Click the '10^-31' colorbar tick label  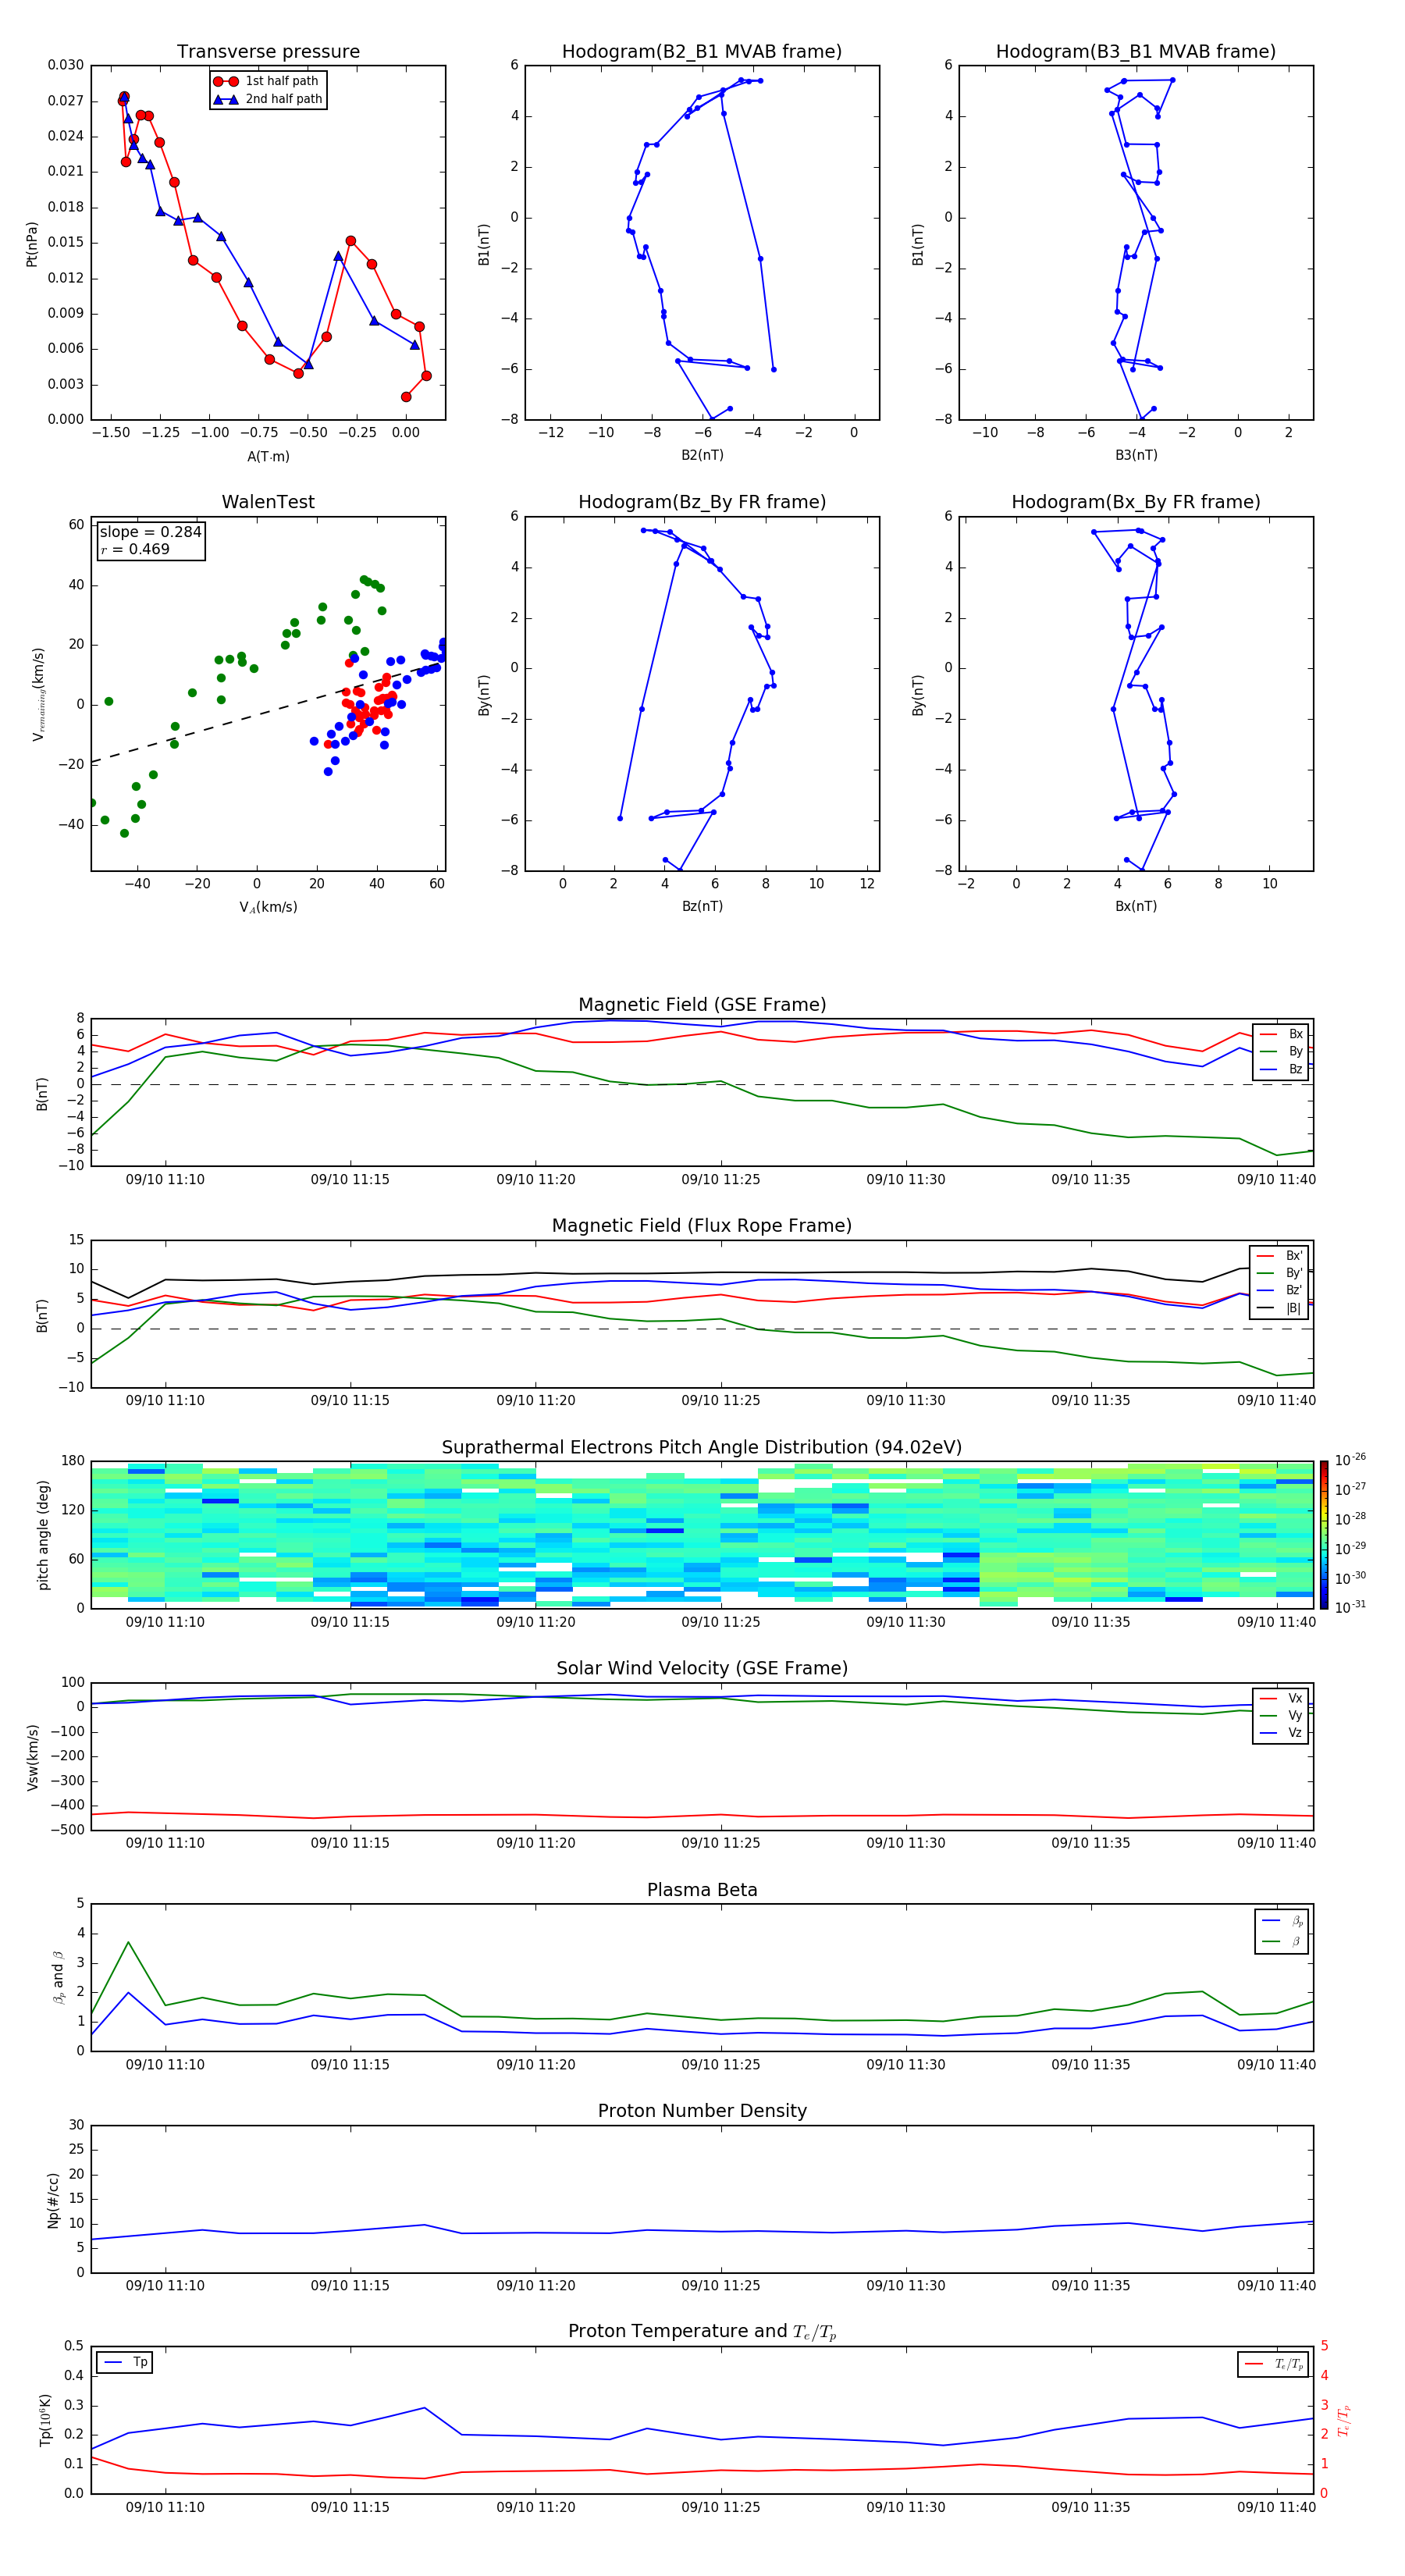[1350, 1607]
